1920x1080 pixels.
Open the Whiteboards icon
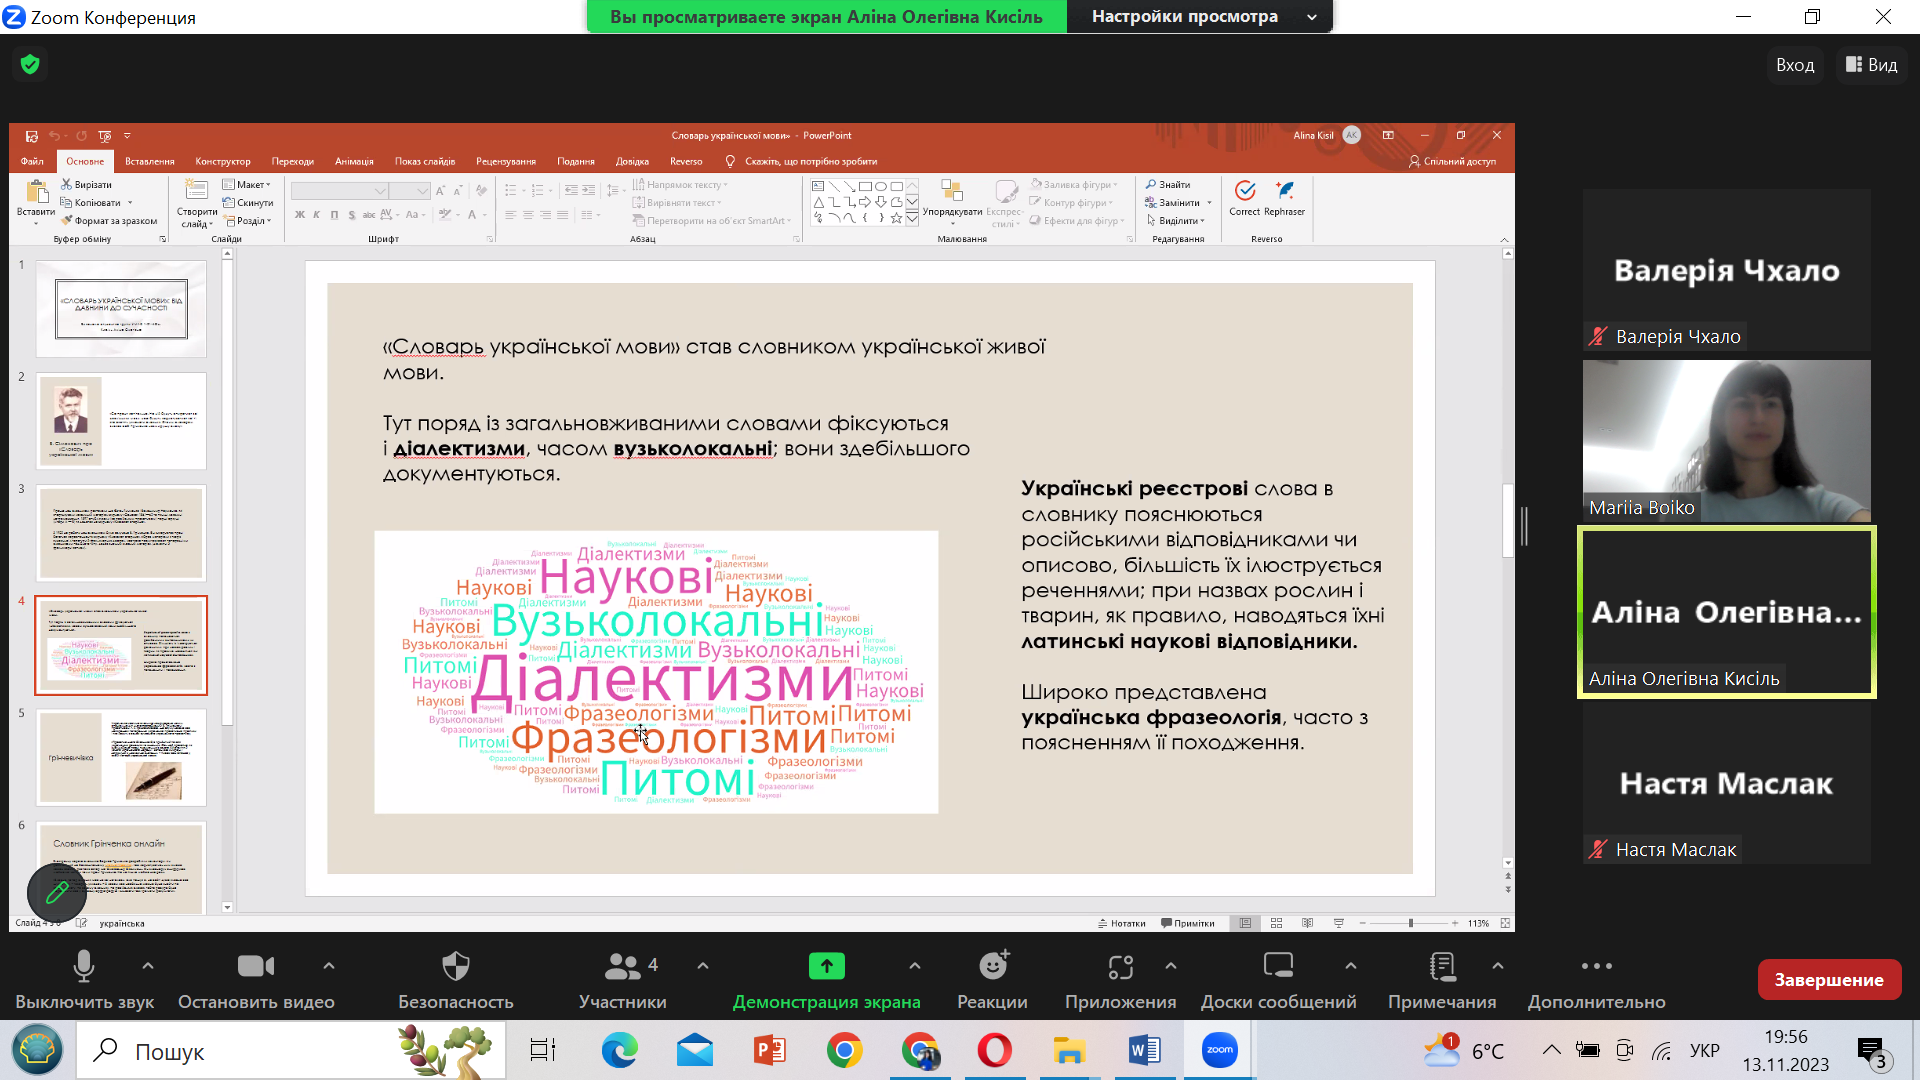point(1278,966)
